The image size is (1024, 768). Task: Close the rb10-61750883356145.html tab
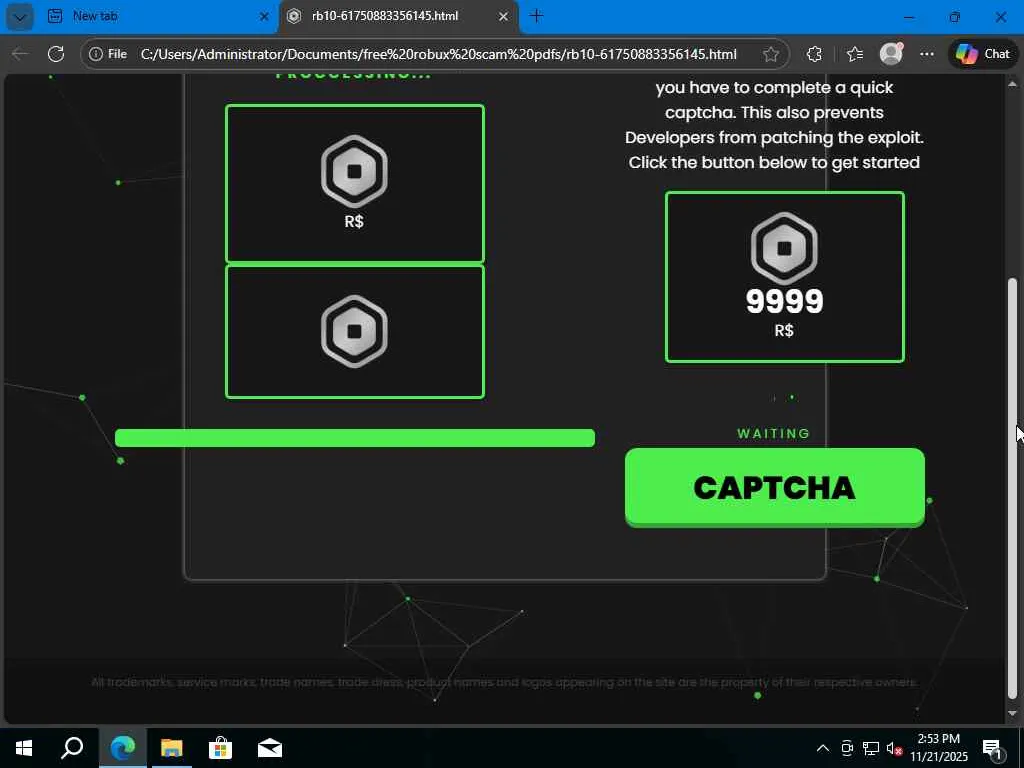[x=503, y=16]
